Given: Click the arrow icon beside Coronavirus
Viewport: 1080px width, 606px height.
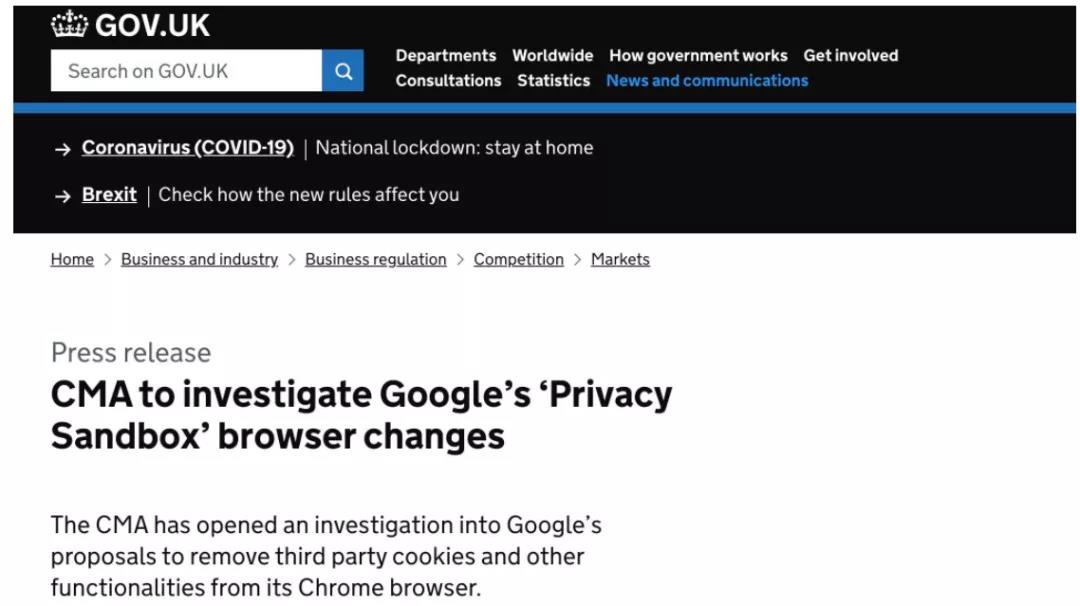Looking at the screenshot, I should [63, 149].
